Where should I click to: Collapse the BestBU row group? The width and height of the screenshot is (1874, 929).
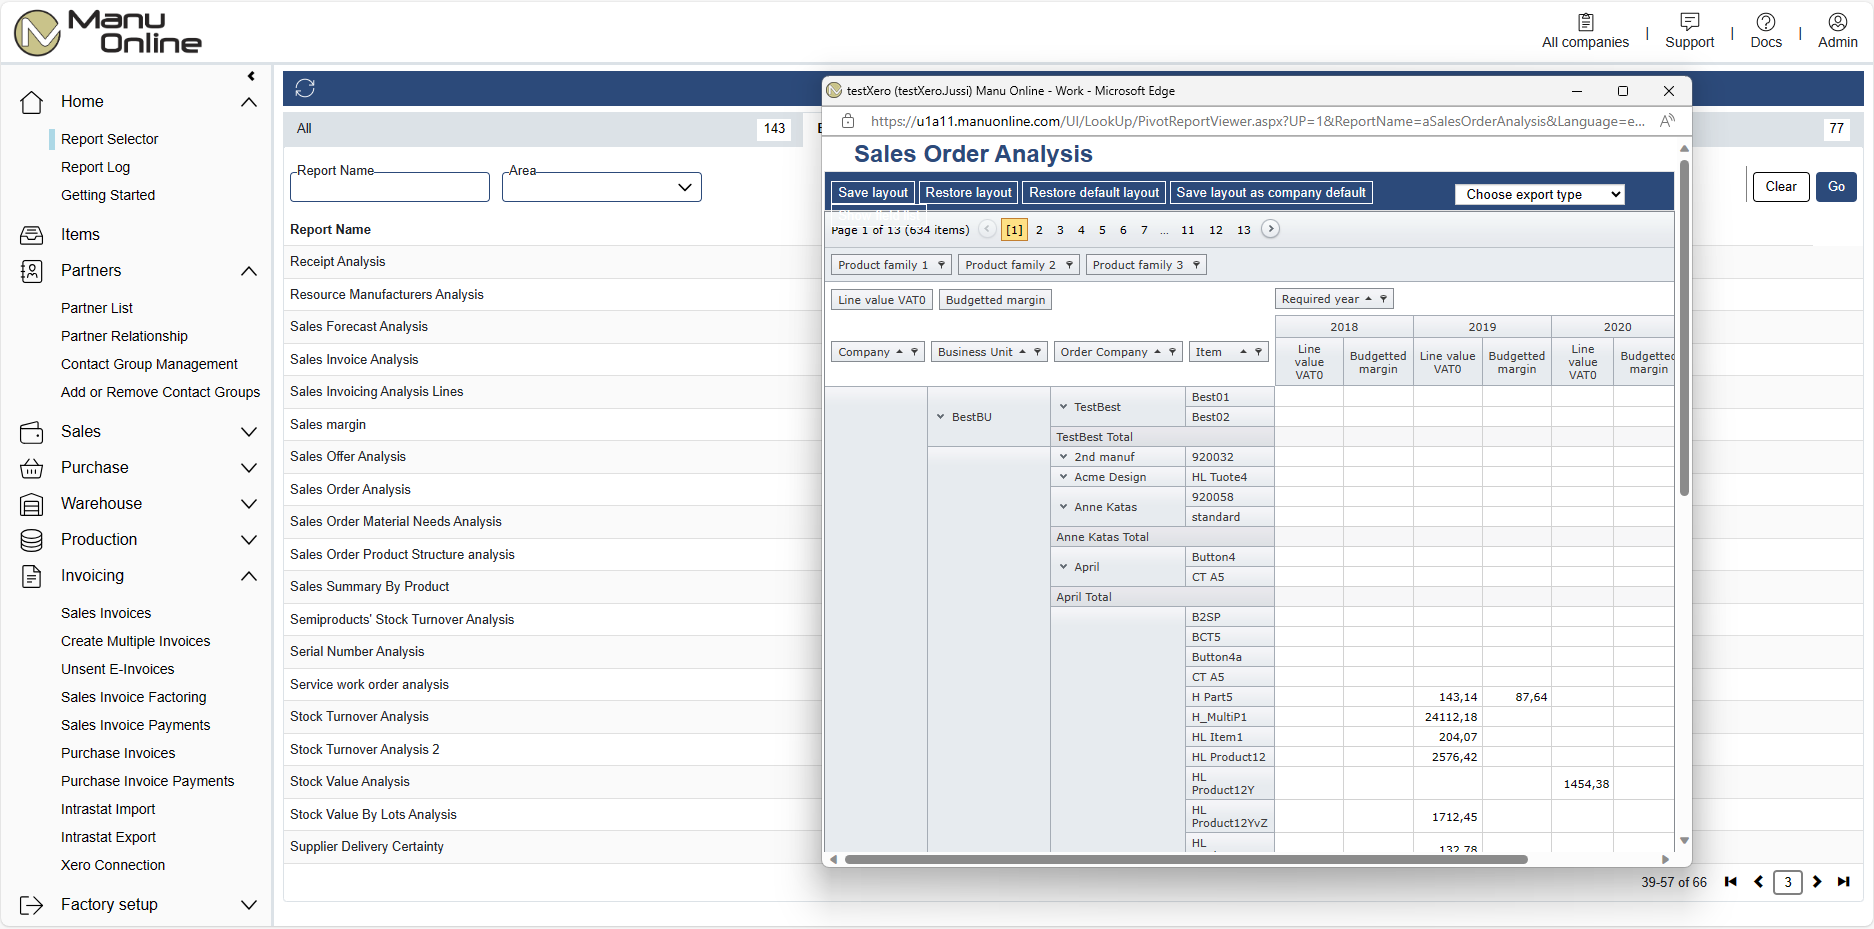point(940,417)
